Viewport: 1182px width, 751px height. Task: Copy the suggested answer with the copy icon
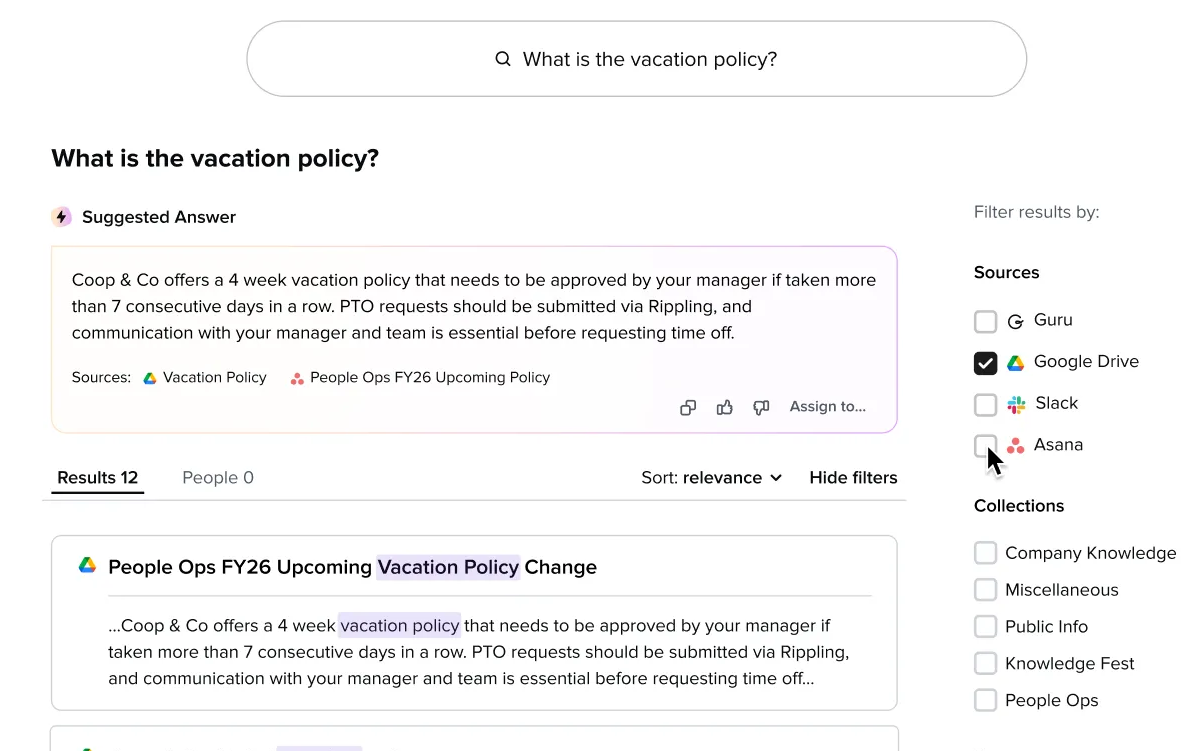click(x=687, y=407)
